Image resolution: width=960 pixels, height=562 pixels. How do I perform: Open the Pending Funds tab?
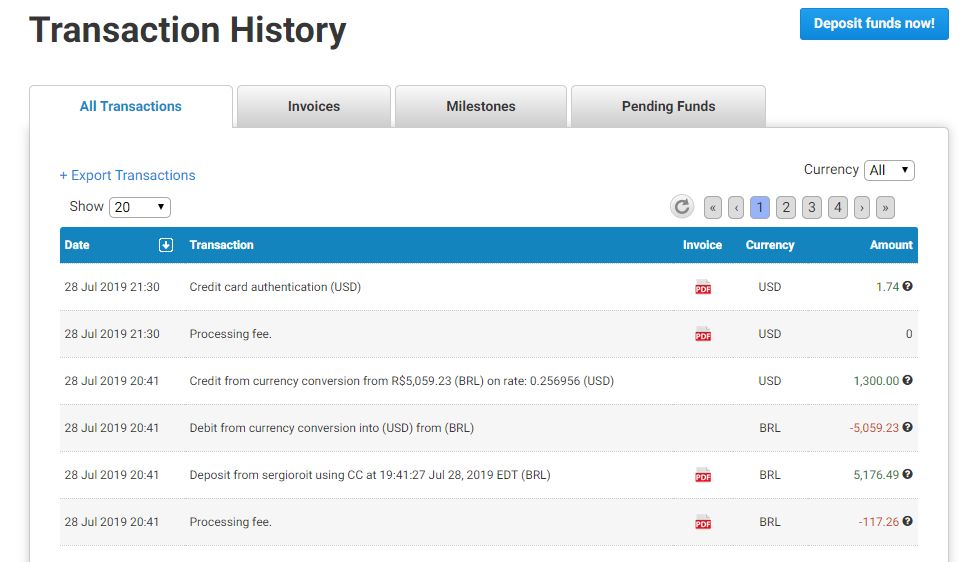click(668, 106)
